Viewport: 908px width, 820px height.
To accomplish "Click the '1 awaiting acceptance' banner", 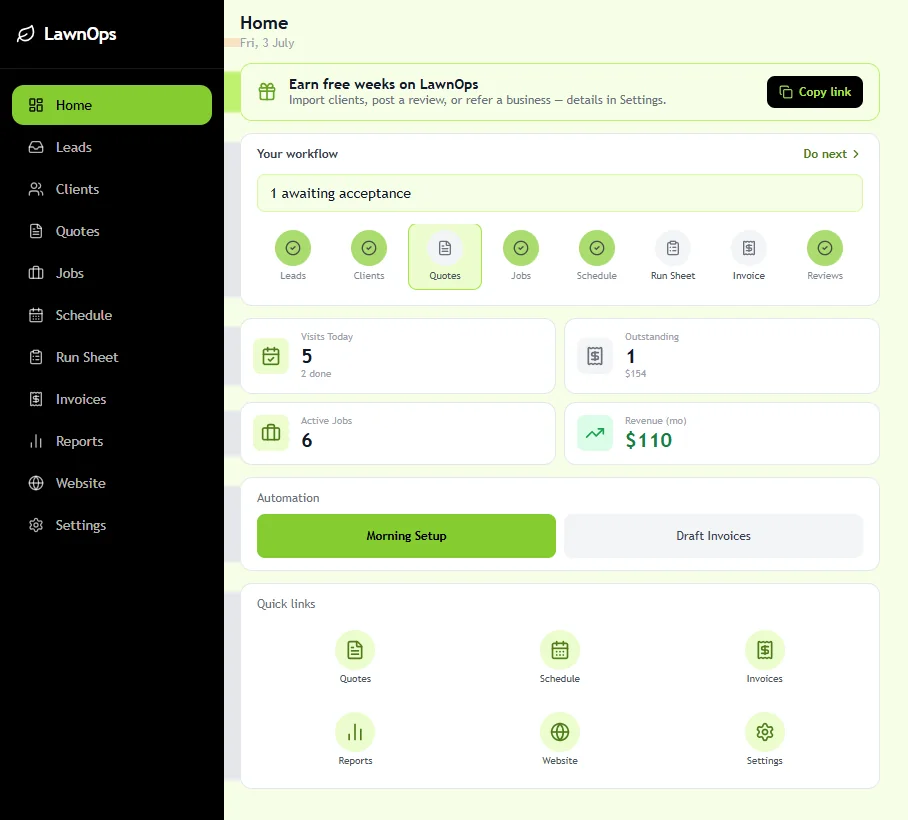I will [560, 193].
